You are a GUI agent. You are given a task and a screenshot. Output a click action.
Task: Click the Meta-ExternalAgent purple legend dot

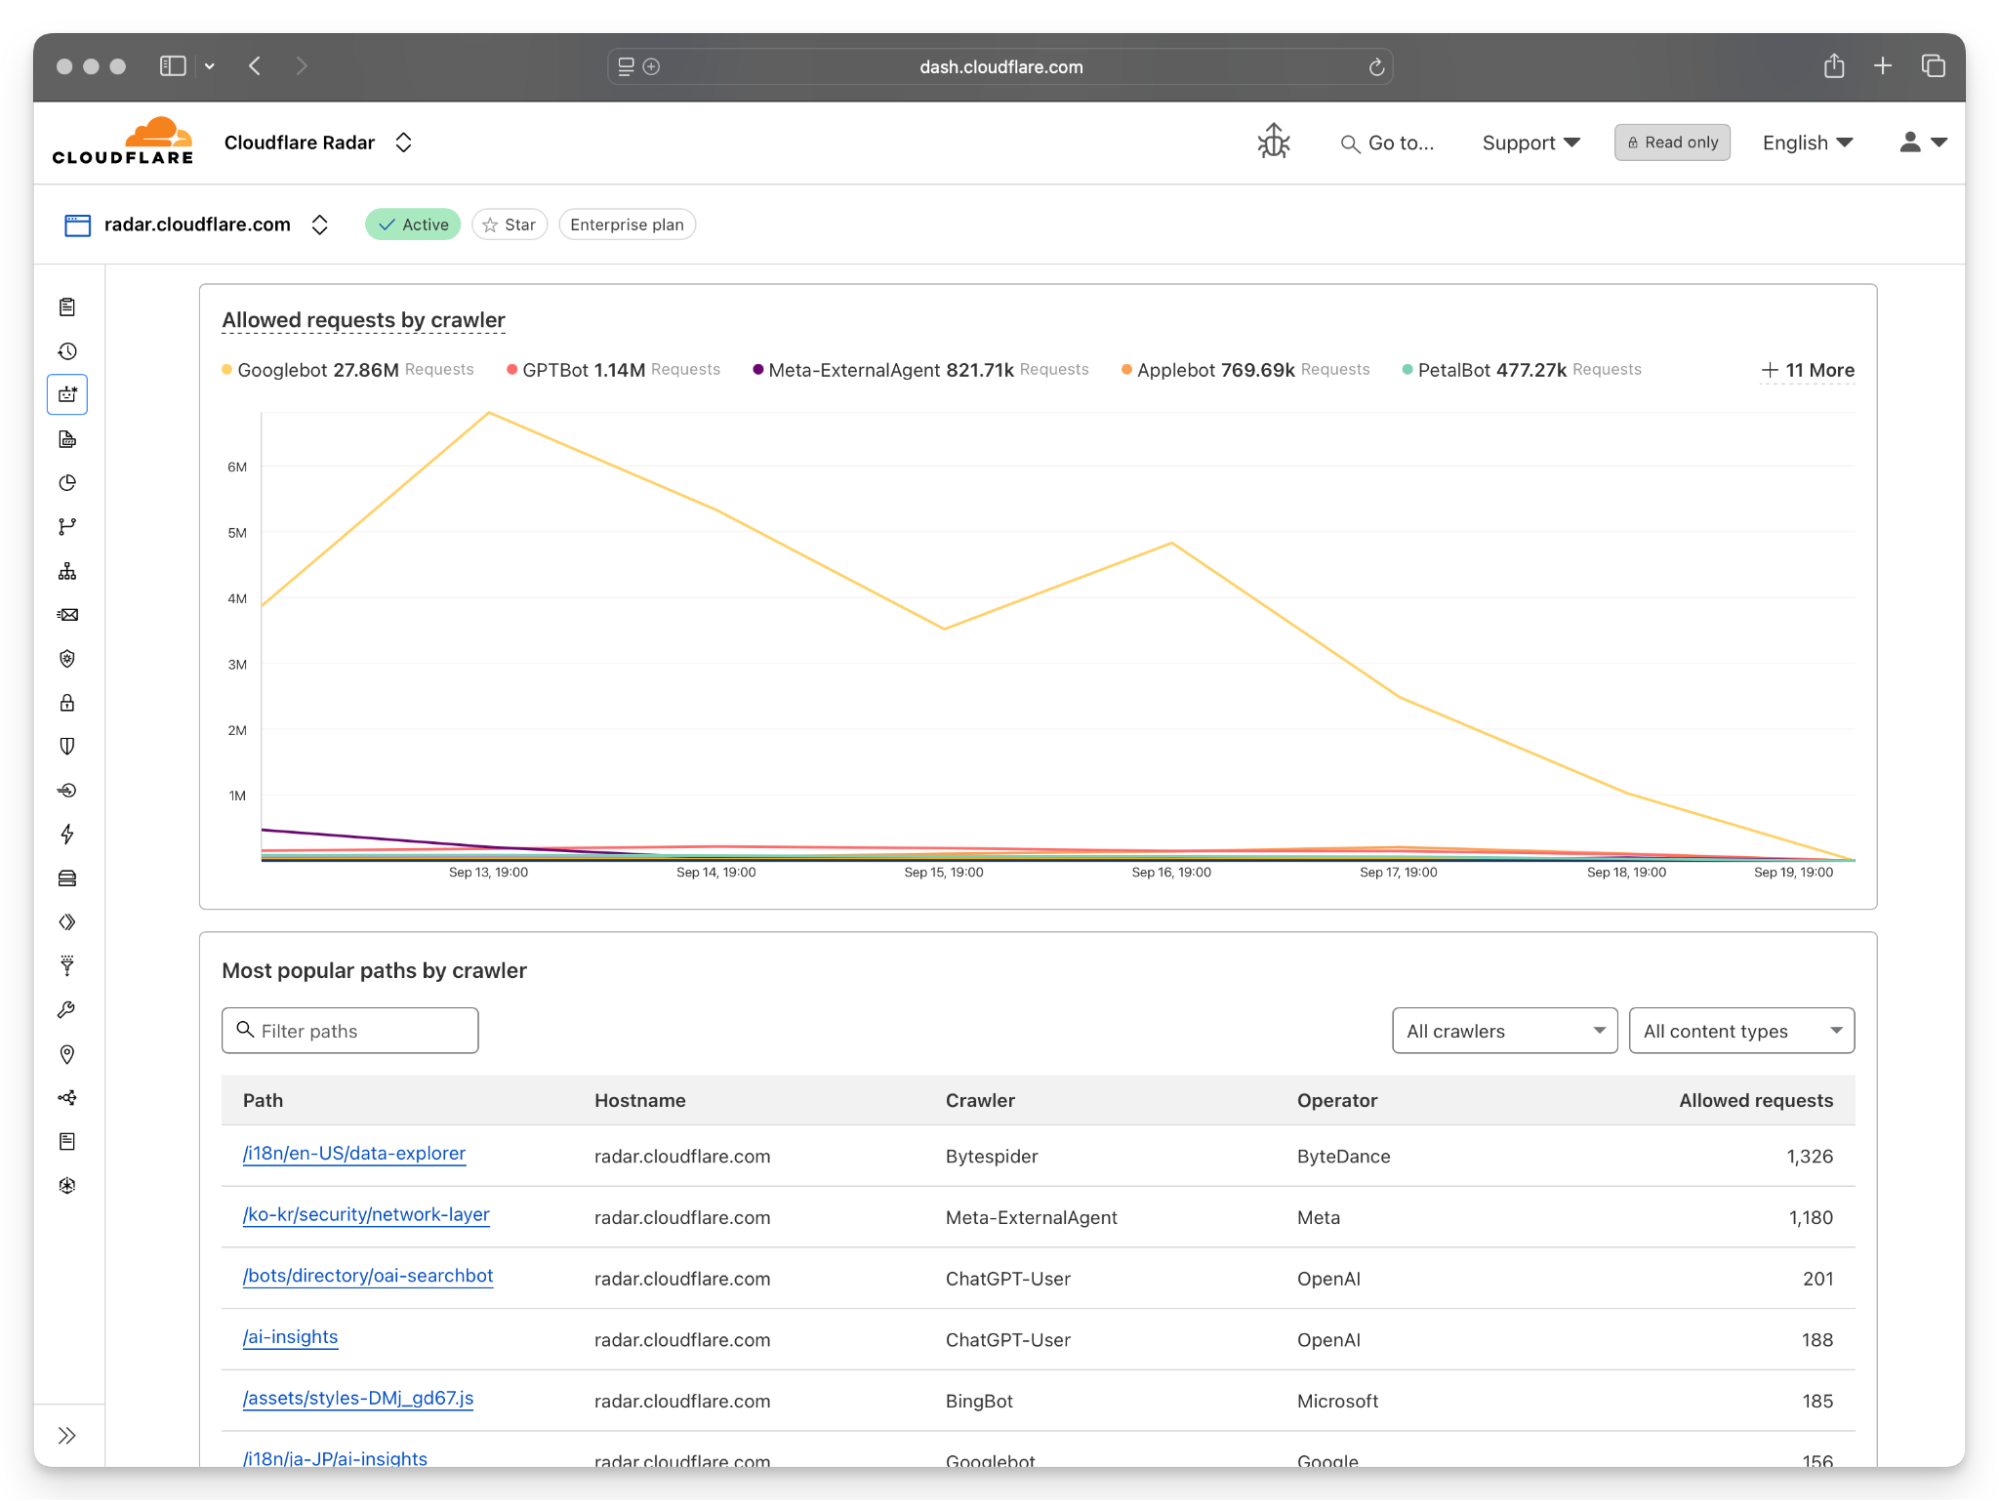[758, 370]
